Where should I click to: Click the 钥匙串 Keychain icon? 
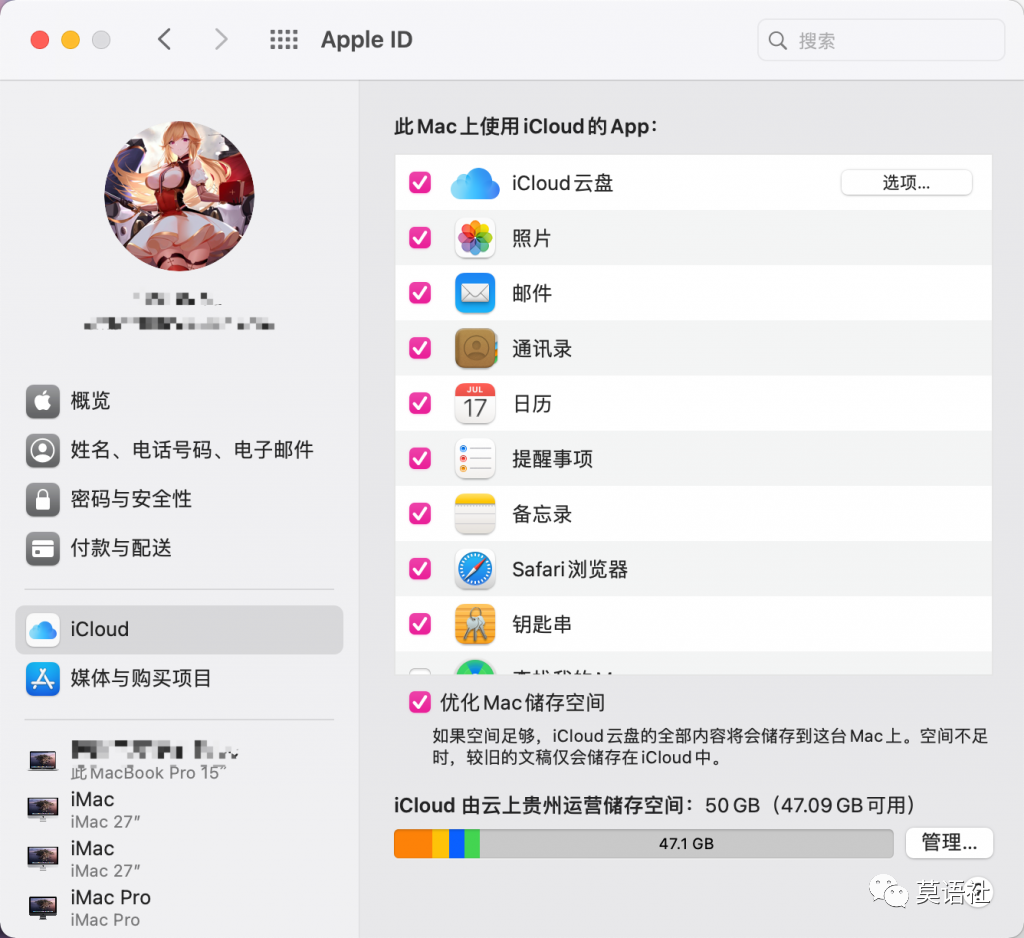[x=475, y=624]
